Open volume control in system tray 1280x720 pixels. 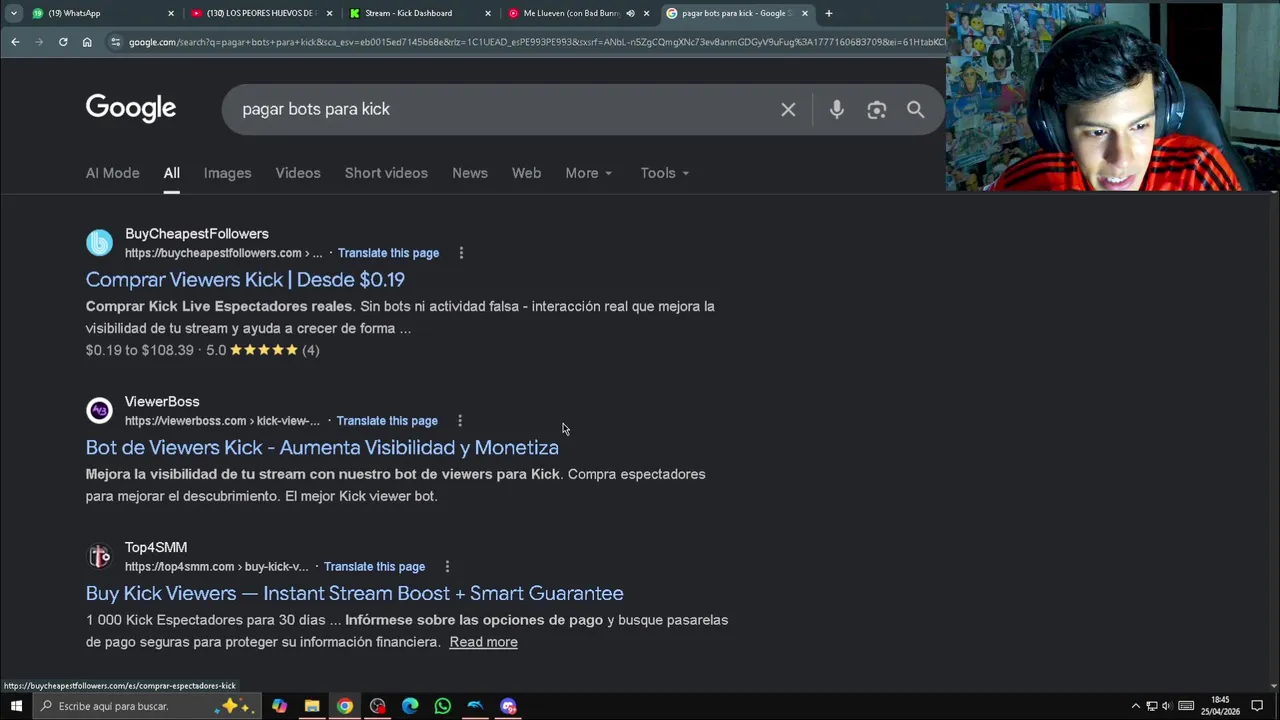tap(1167, 706)
